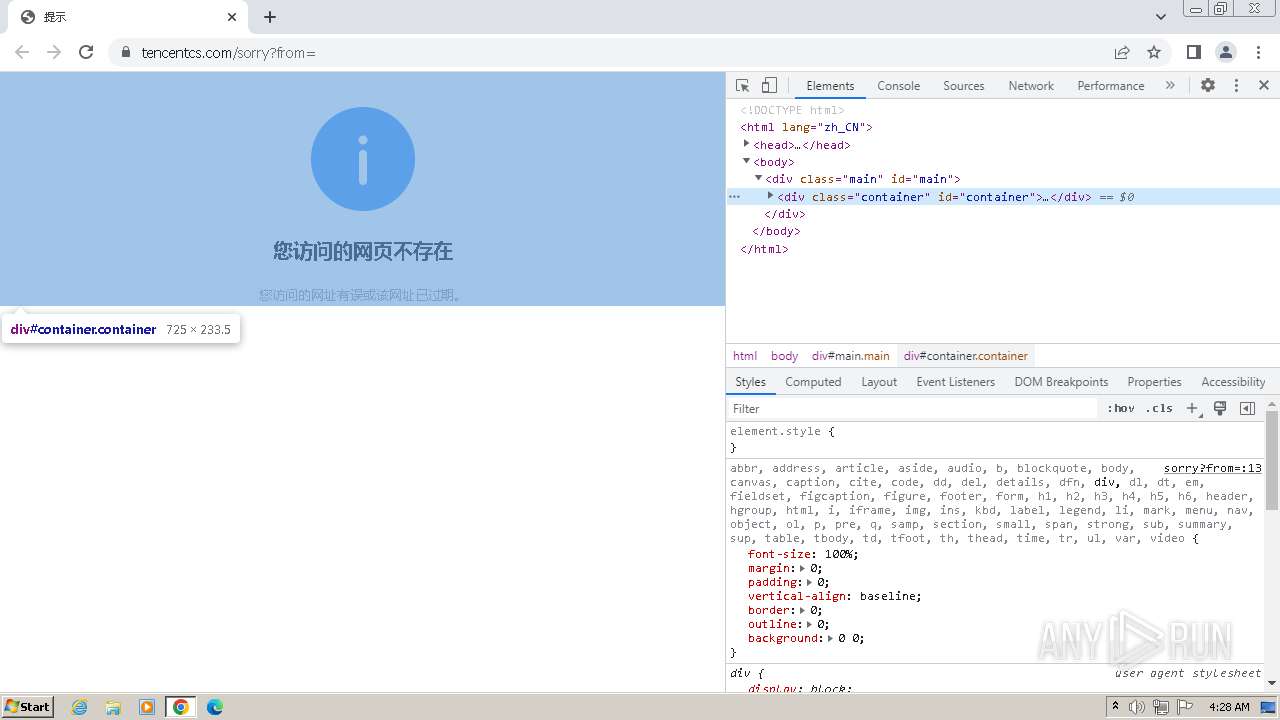Screen dimensions: 1280x720
Task: Expand the padding shorthand property
Action: [809, 582]
